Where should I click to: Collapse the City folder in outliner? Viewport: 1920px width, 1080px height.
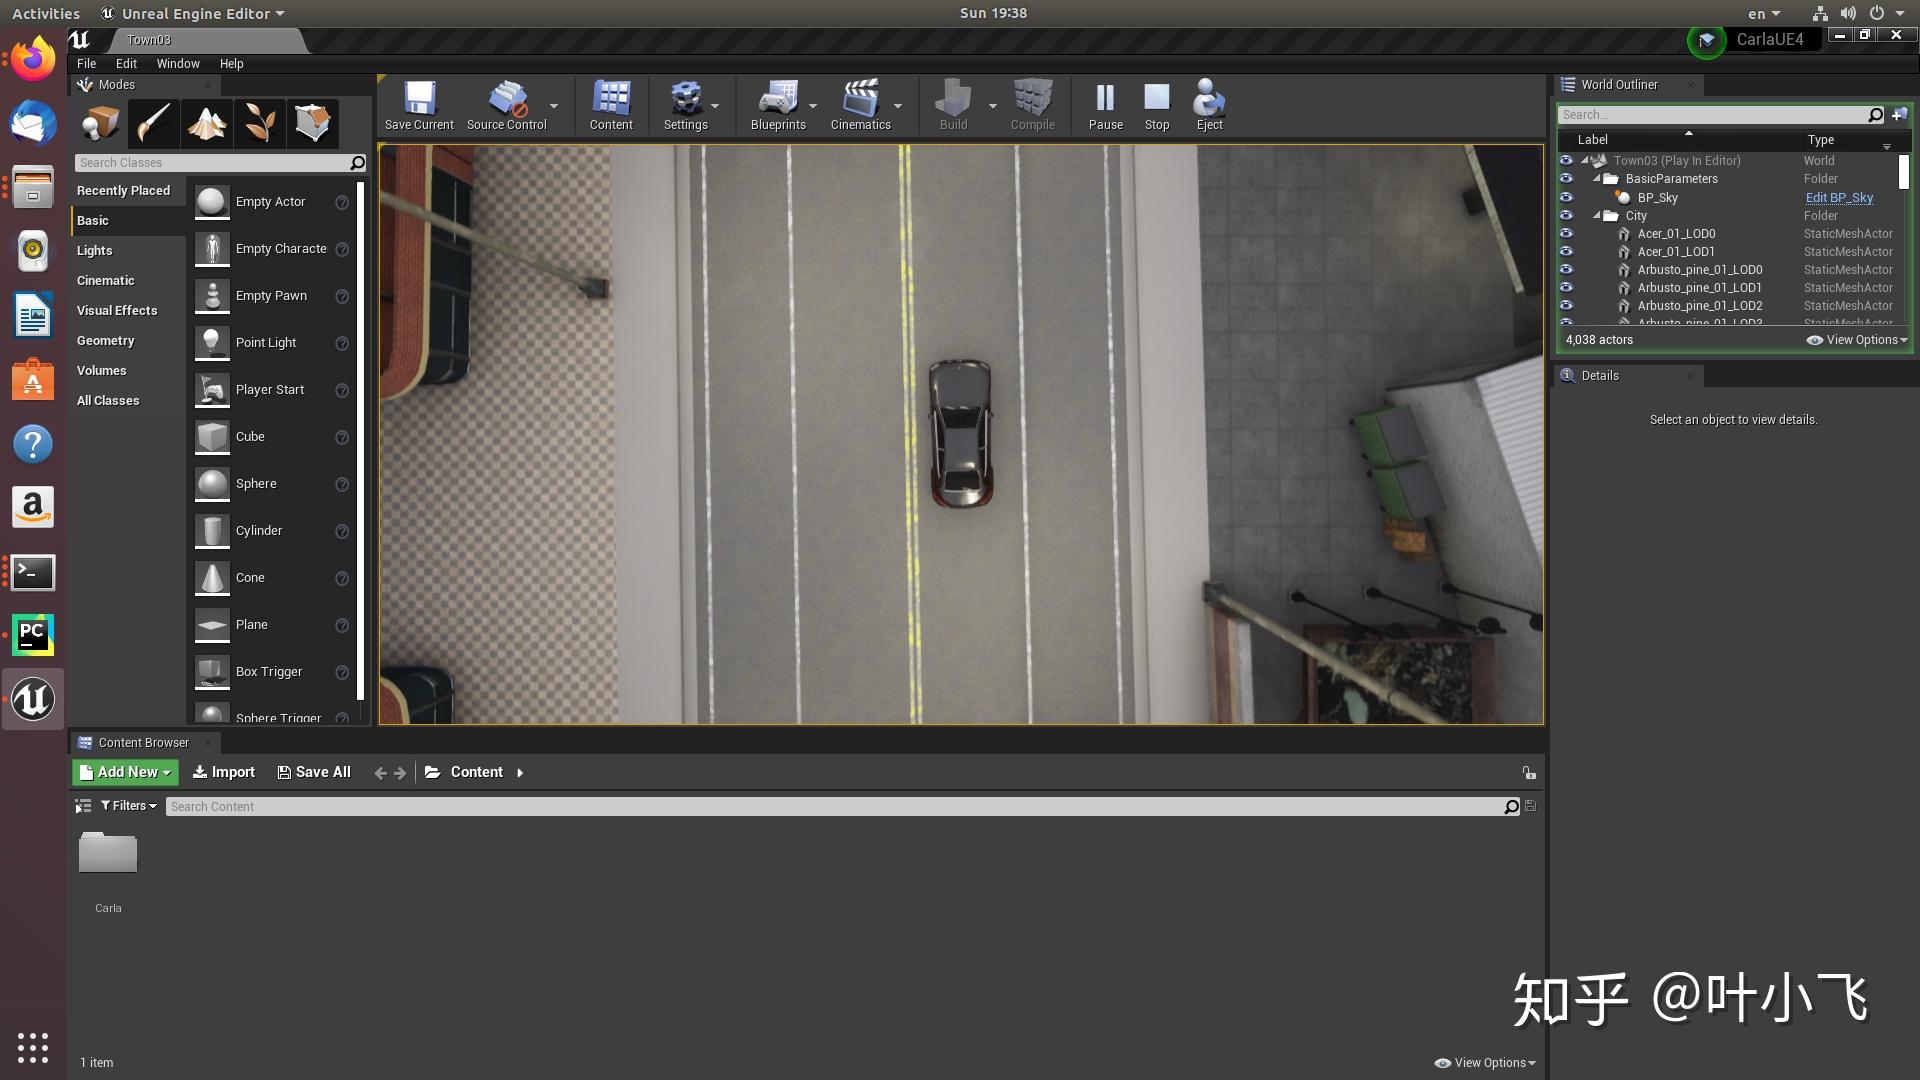[x=1597, y=215]
